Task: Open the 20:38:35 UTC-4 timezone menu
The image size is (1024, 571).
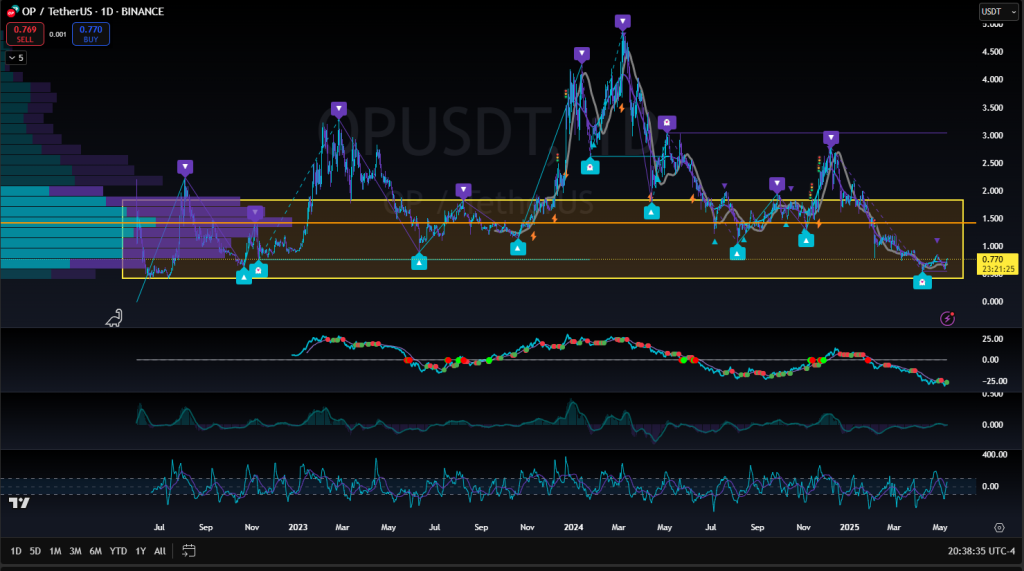Action: pos(982,551)
